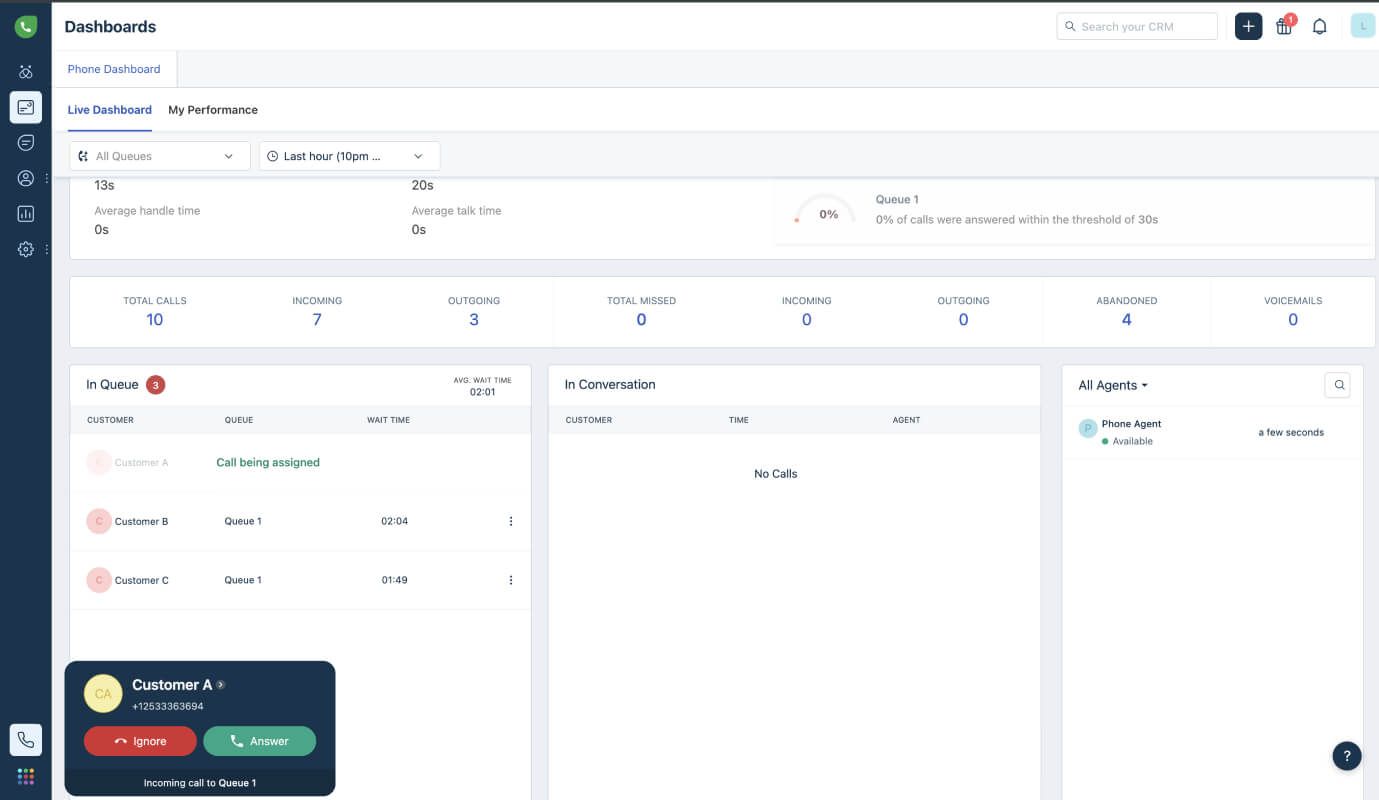Screen dimensions: 1379x800
Task: Click the Phone Agent name in the agents list
Action: [1132, 424]
